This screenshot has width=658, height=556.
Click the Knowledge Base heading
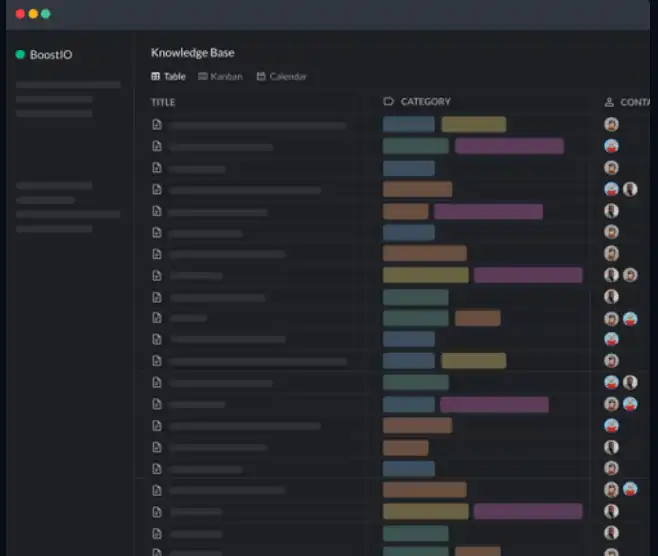[193, 53]
